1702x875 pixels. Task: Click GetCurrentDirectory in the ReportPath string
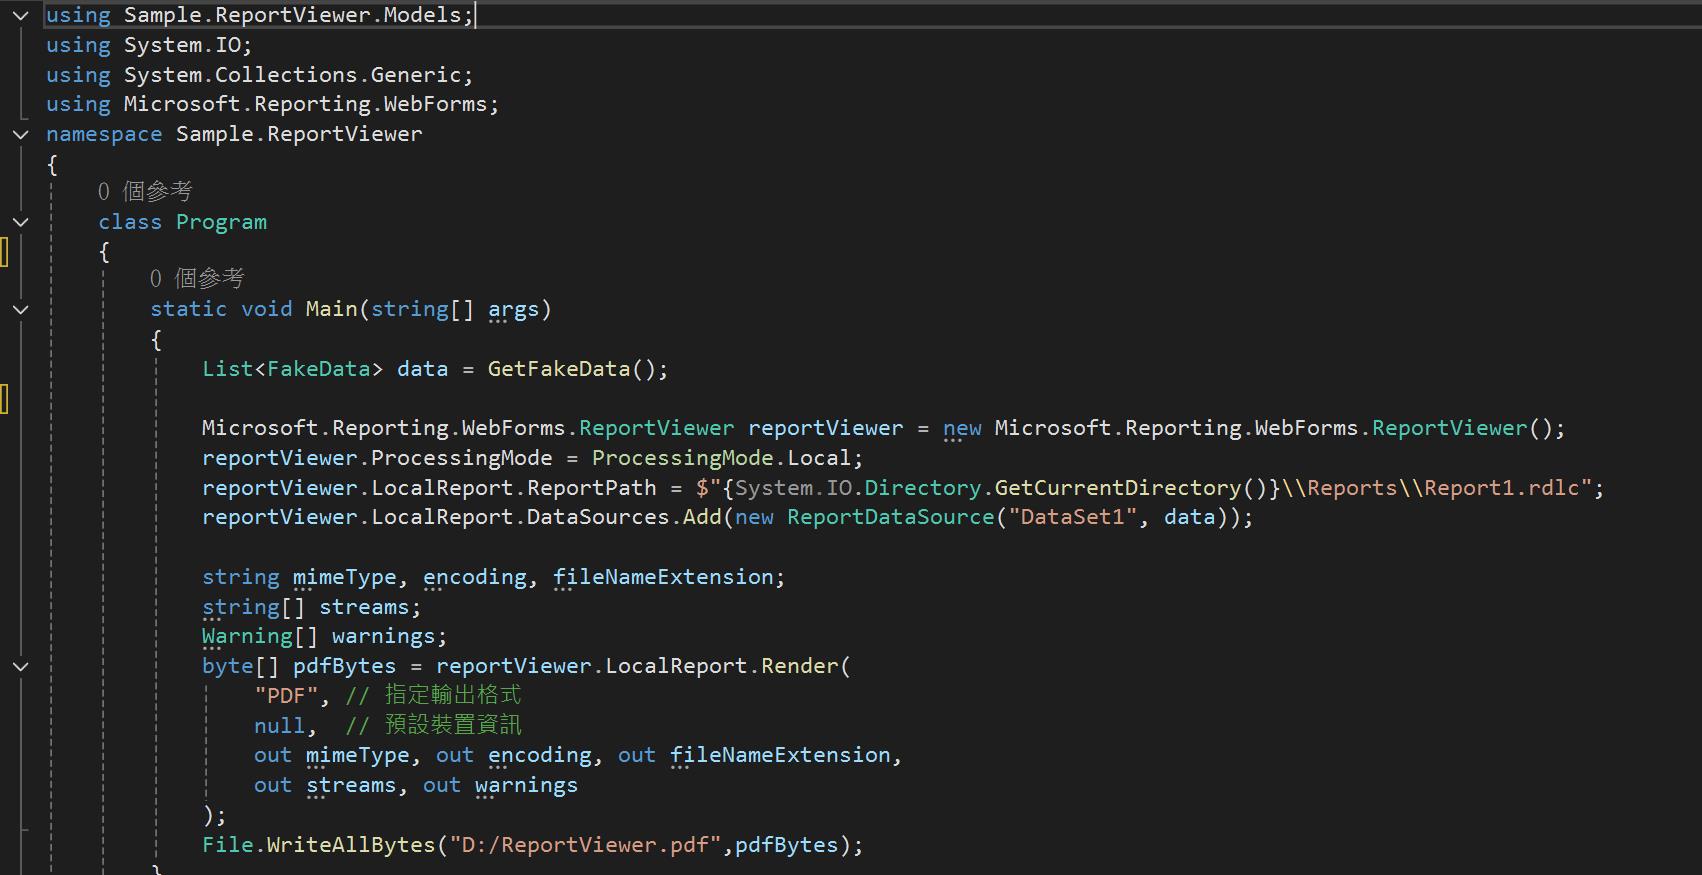[x=1118, y=488]
